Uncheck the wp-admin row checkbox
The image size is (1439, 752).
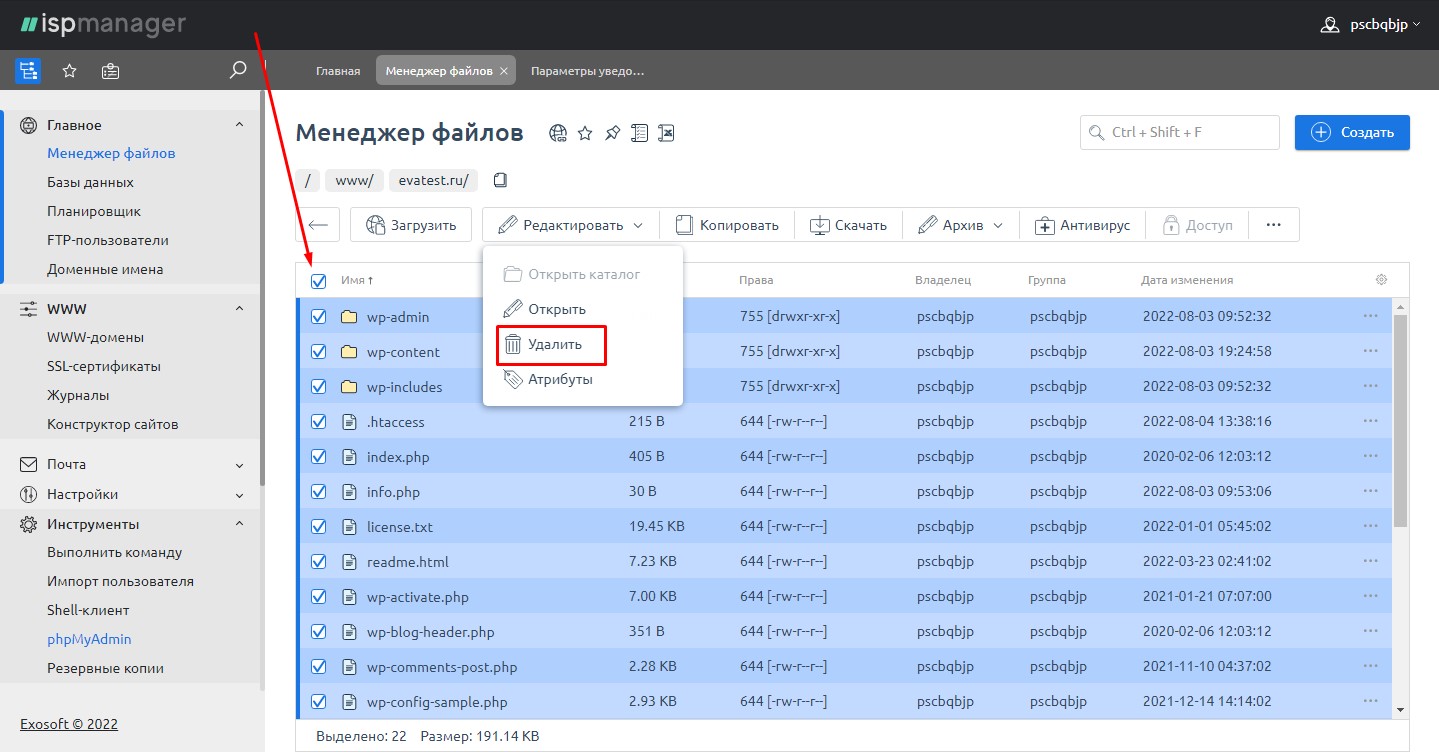click(x=318, y=317)
